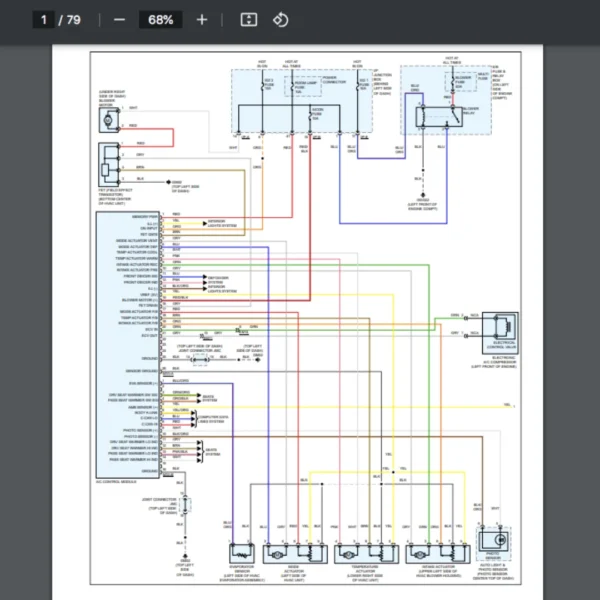Rotate the document counterclockwise

(x=281, y=20)
